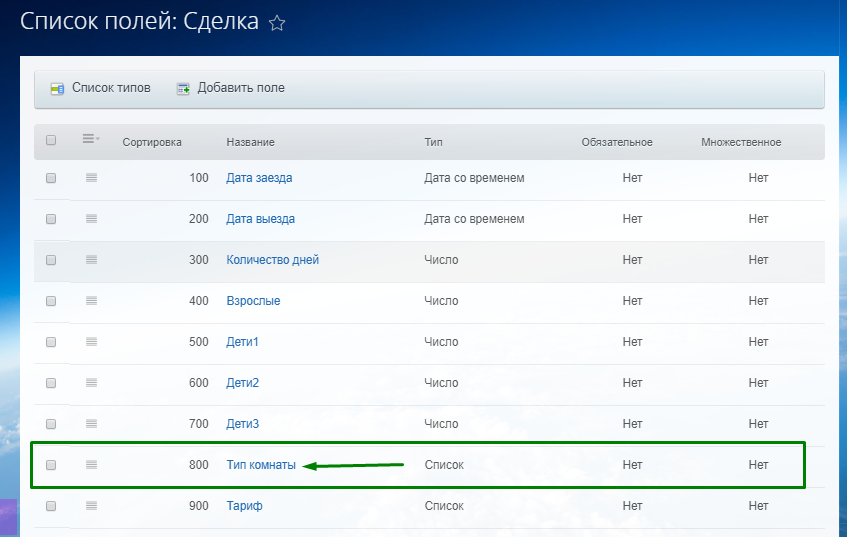The image size is (847, 537).
Task: Sort by the Название column header
Action: point(250,142)
